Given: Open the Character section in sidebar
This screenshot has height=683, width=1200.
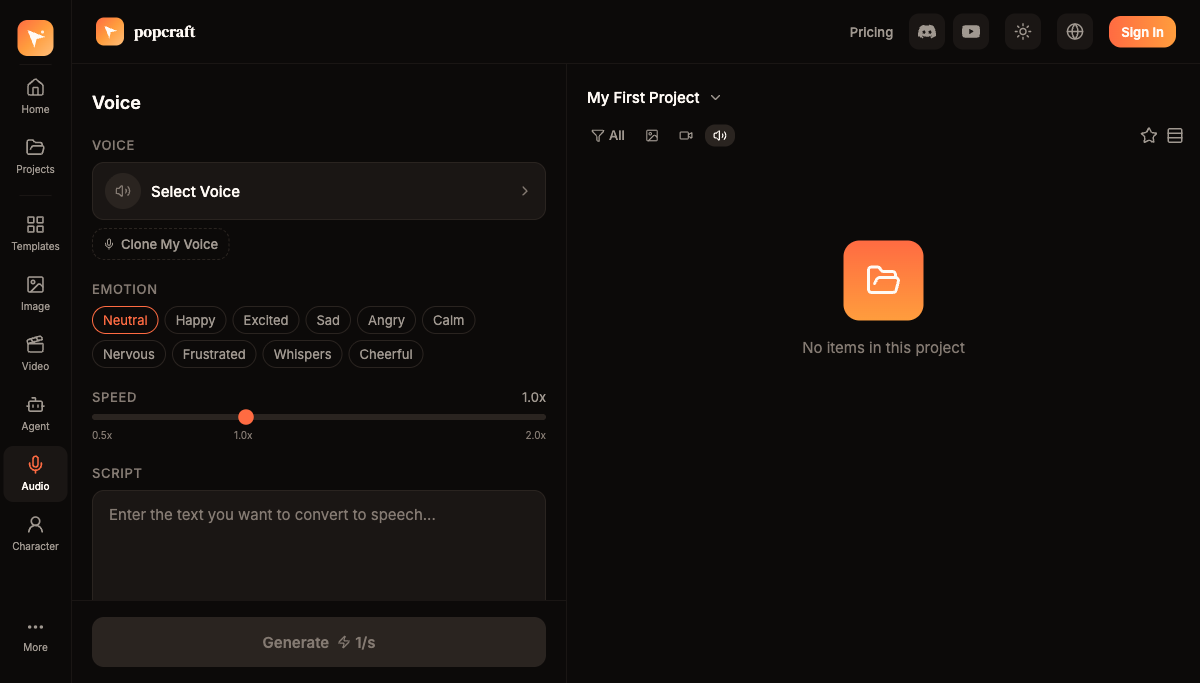Looking at the screenshot, I should [x=35, y=533].
